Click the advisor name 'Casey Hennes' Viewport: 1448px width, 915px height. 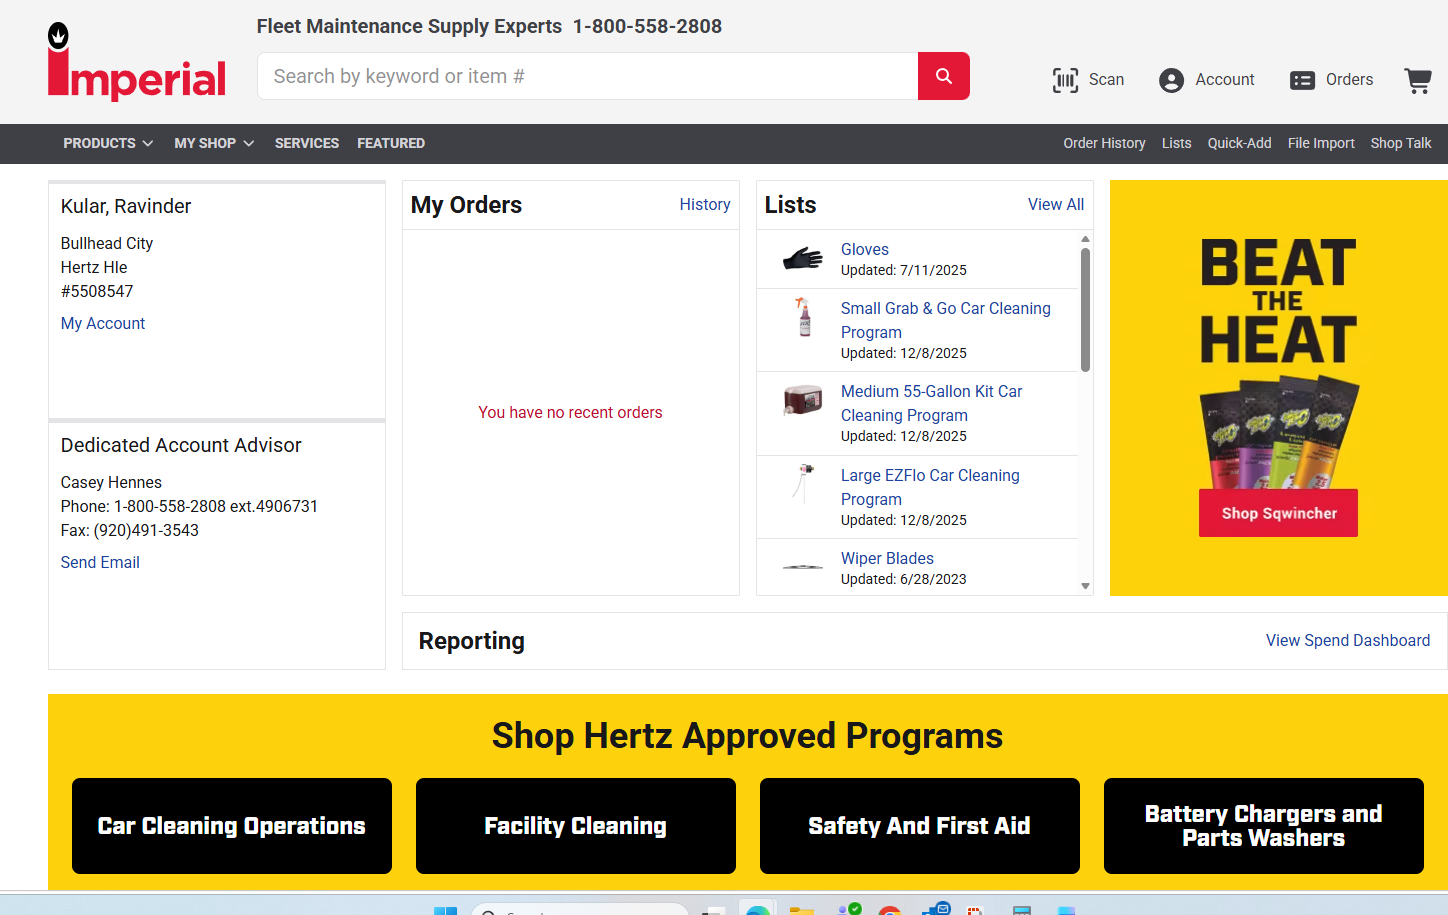click(111, 482)
